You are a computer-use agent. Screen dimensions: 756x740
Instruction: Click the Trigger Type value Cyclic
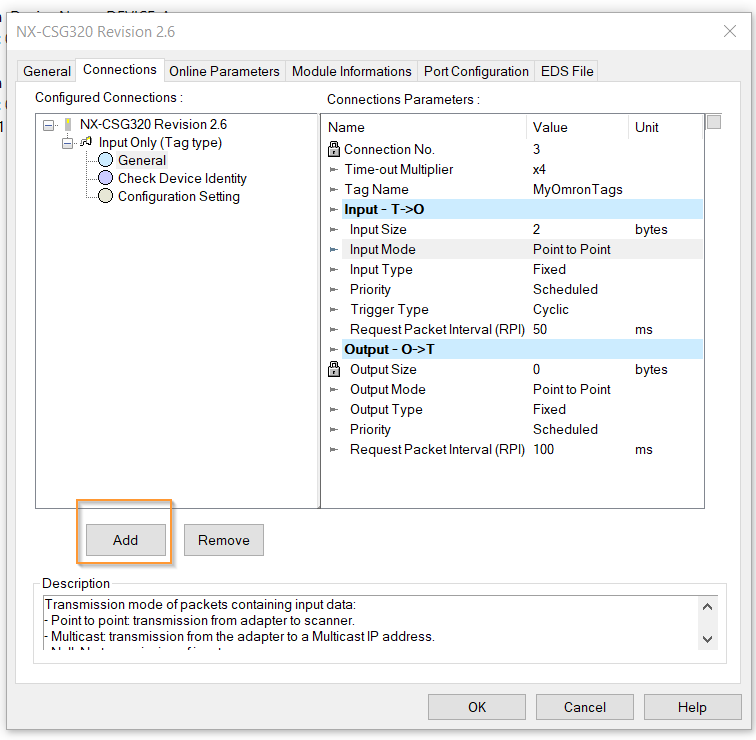[x=551, y=309]
